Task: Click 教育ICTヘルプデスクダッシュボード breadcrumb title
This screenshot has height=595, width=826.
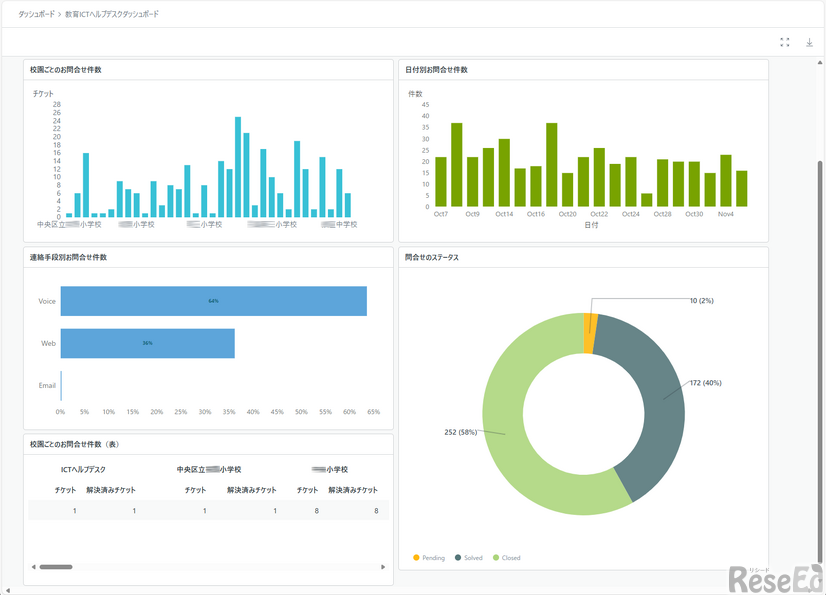Action: (x=111, y=15)
